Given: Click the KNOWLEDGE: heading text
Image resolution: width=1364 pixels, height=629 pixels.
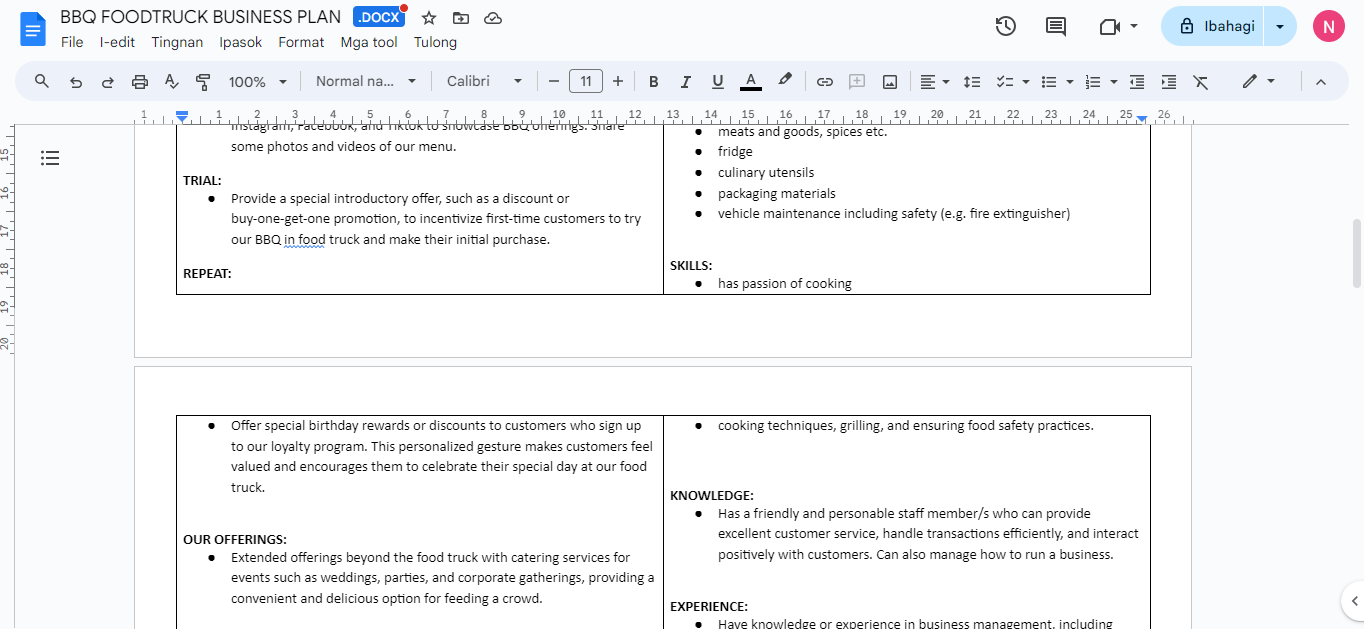Looking at the screenshot, I should tap(712, 496).
